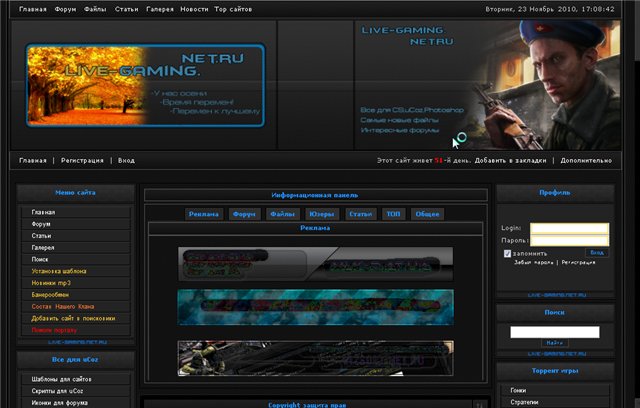Click Добавить в закладки link
The image size is (640, 408).
[x=510, y=160]
